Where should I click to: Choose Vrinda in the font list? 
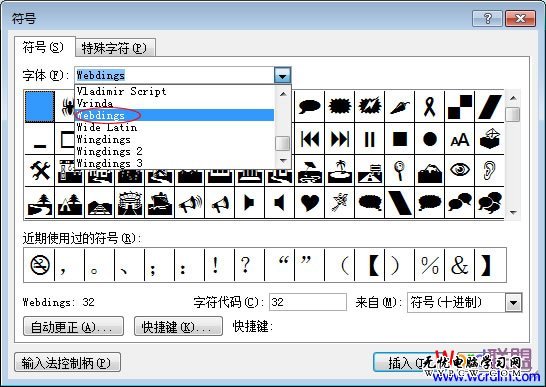click(174, 103)
